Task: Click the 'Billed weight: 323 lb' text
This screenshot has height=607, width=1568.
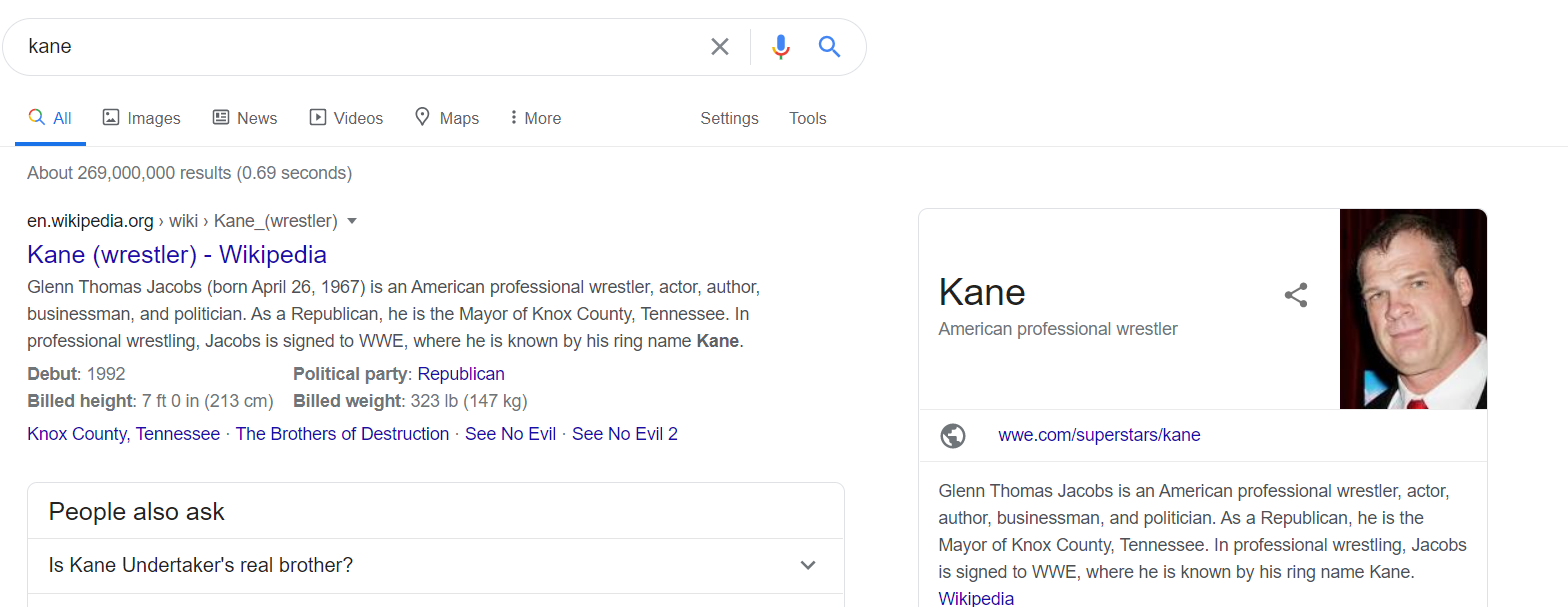Action: click(410, 401)
